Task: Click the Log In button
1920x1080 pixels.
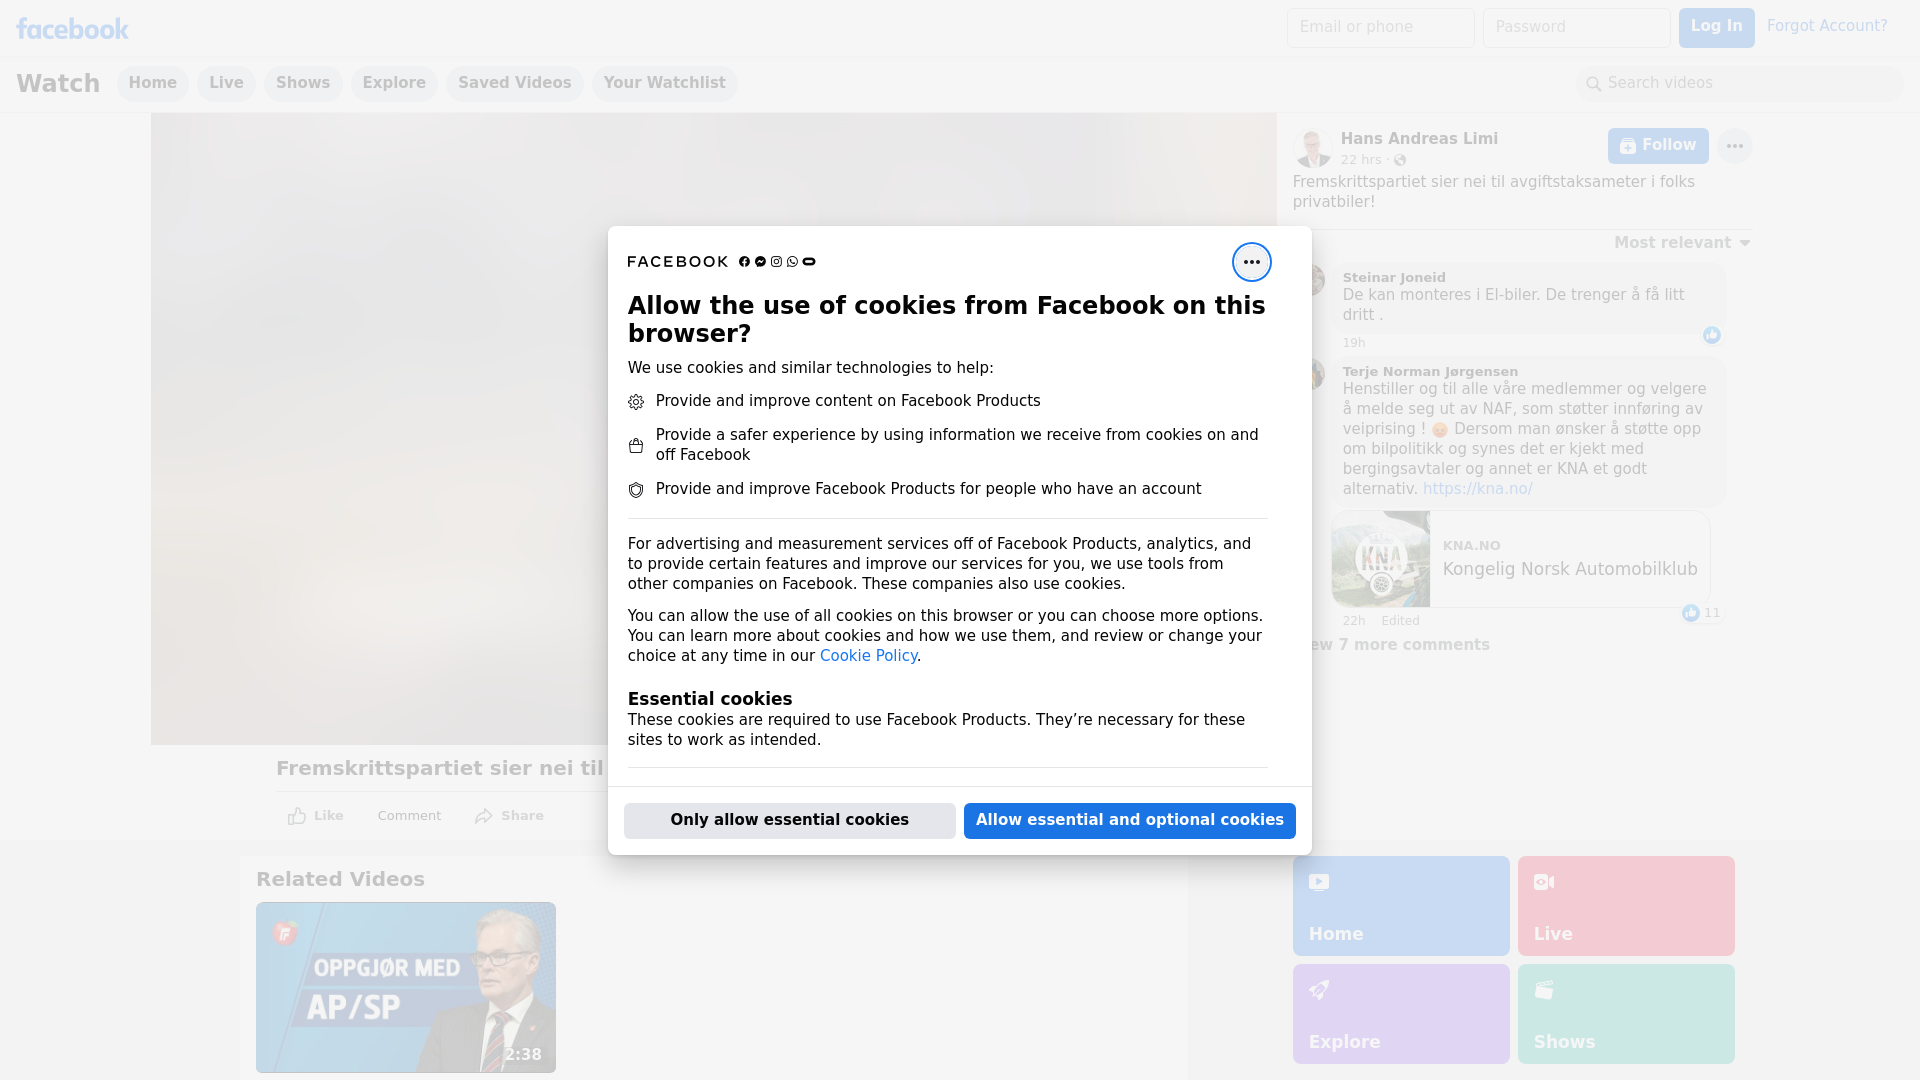Action: pos(1716,27)
